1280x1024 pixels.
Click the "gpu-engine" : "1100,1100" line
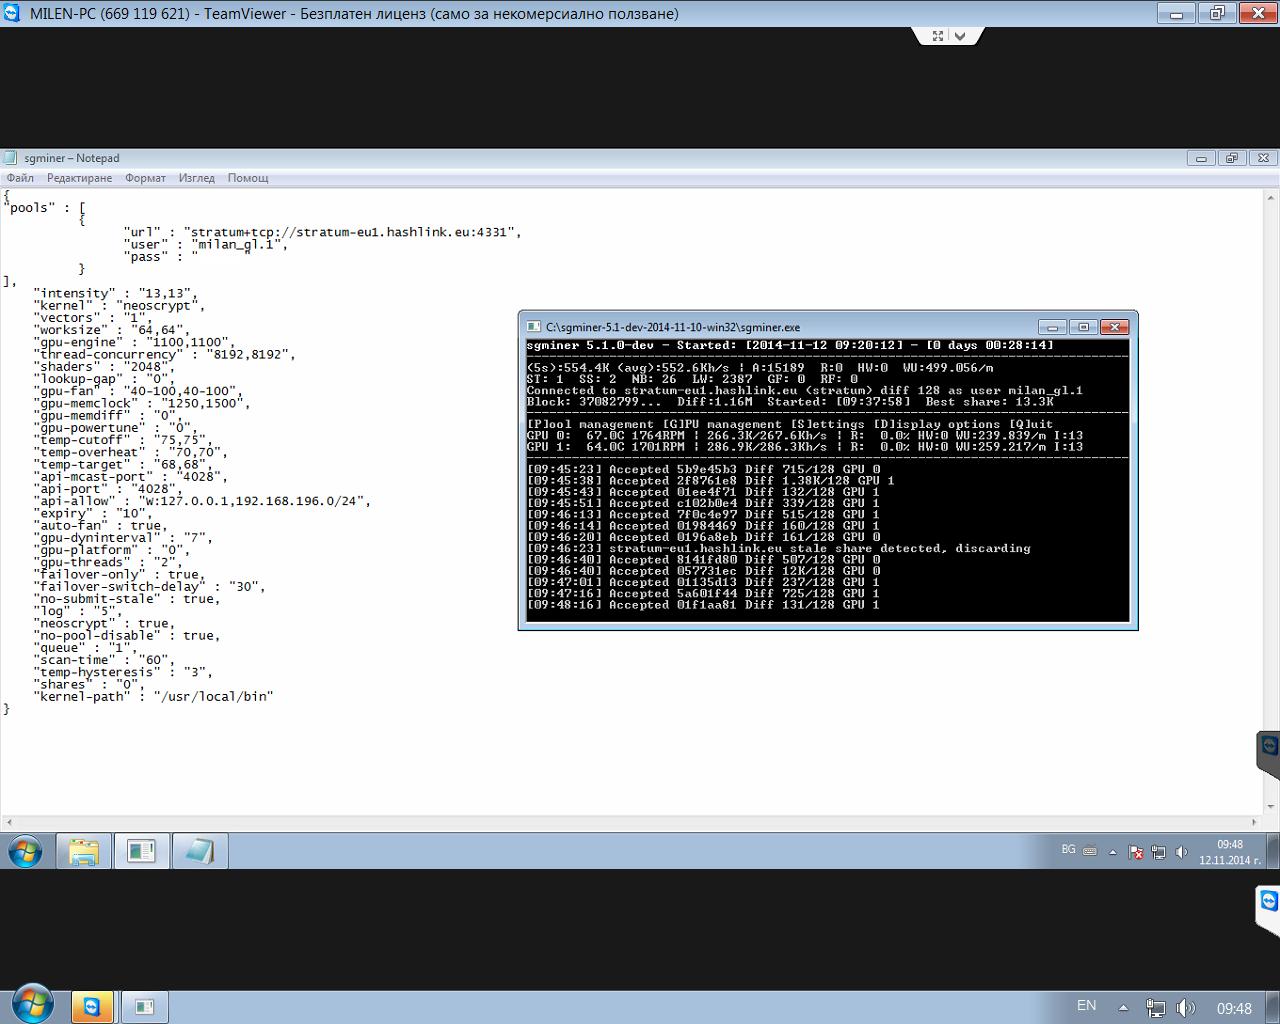pyautogui.click(x=134, y=342)
